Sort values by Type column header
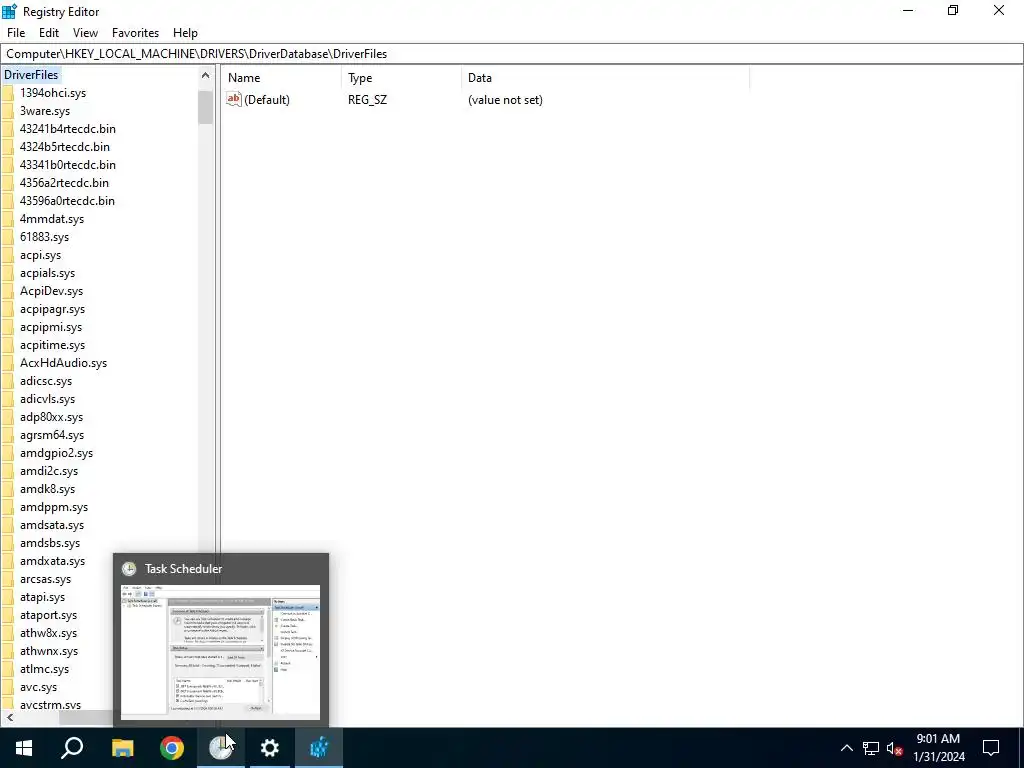The height and width of the screenshot is (768, 1024). (402, 78)
